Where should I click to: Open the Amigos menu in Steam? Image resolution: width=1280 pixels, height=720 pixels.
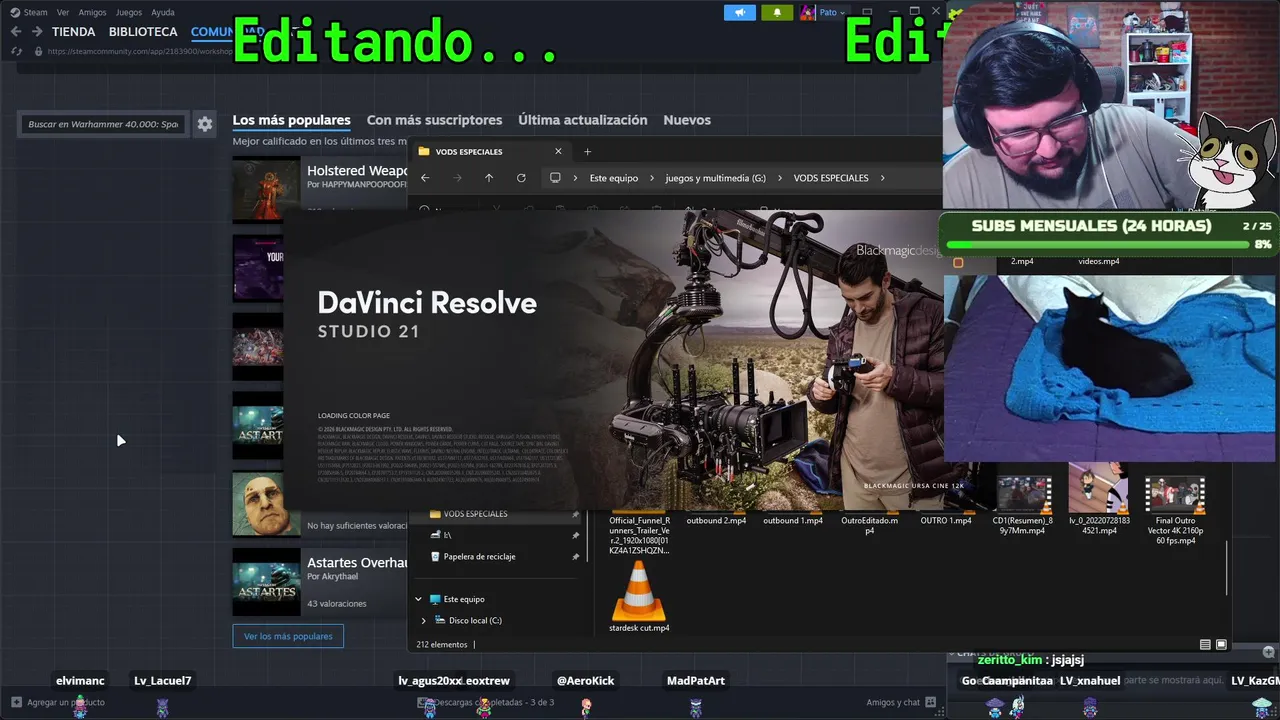(92, 12)
